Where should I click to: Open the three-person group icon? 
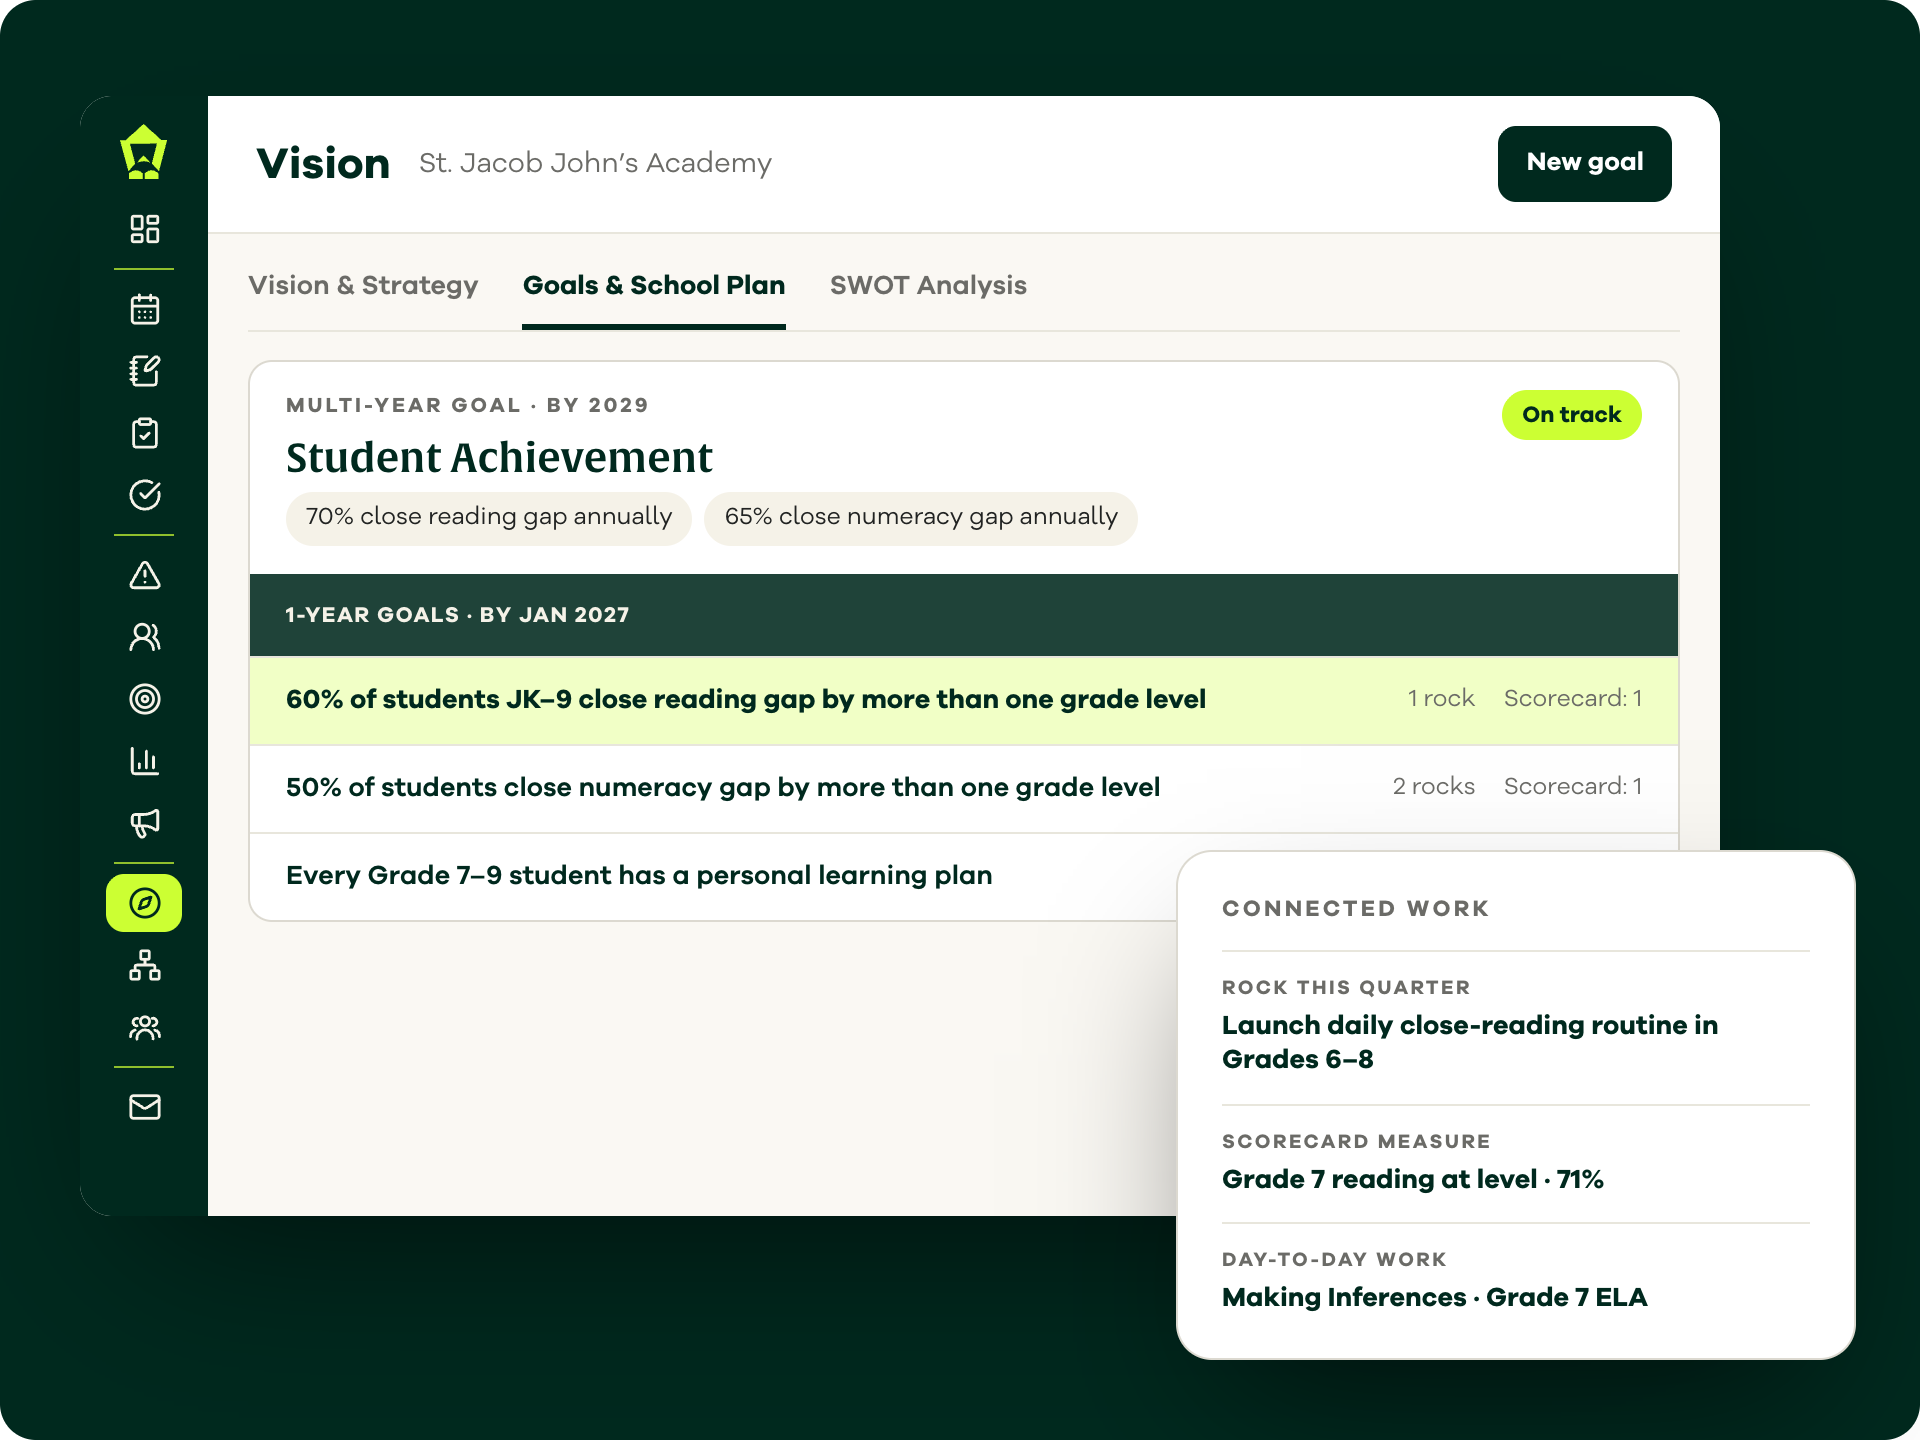click(145, 1027)
